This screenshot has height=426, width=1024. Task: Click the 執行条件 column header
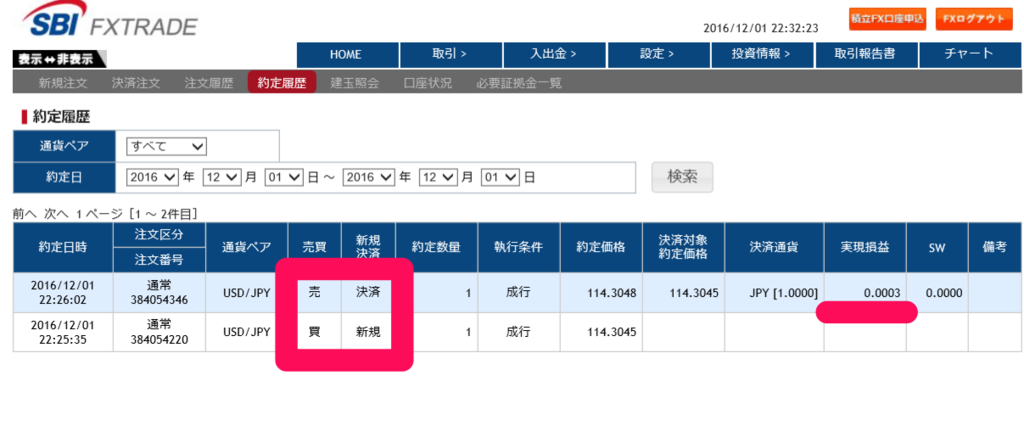[x=519, y=248]
